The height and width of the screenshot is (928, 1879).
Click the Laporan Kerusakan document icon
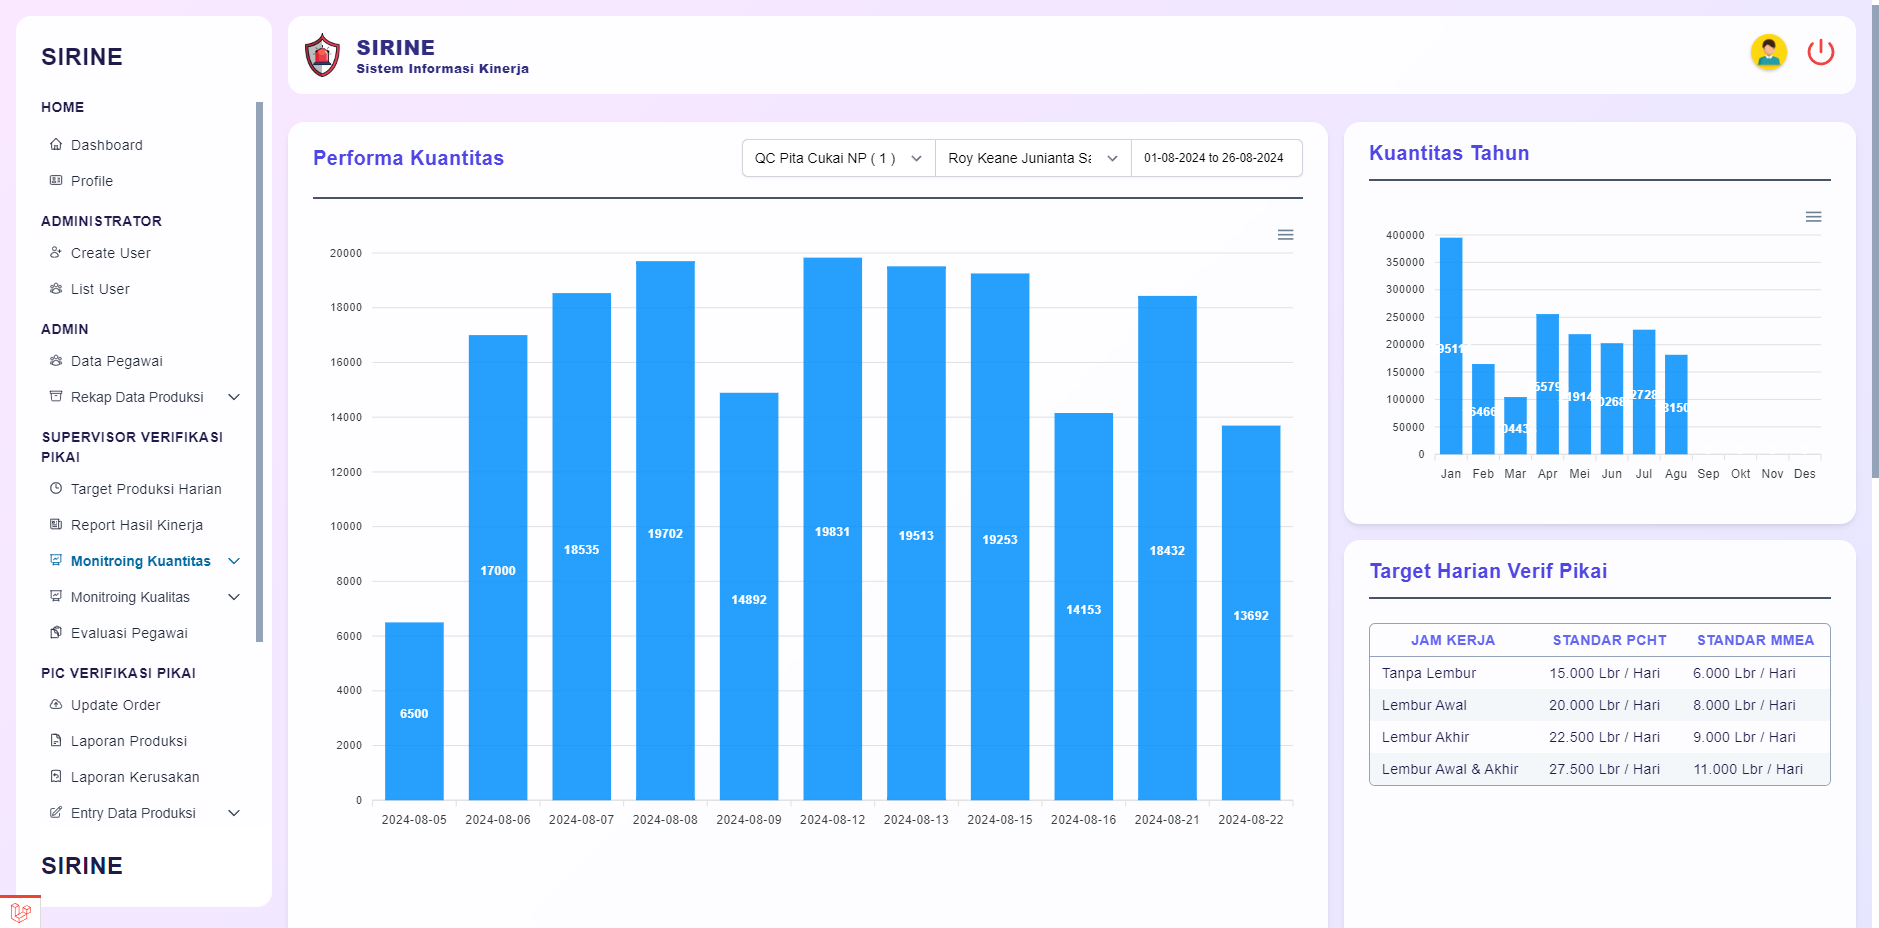56,776
